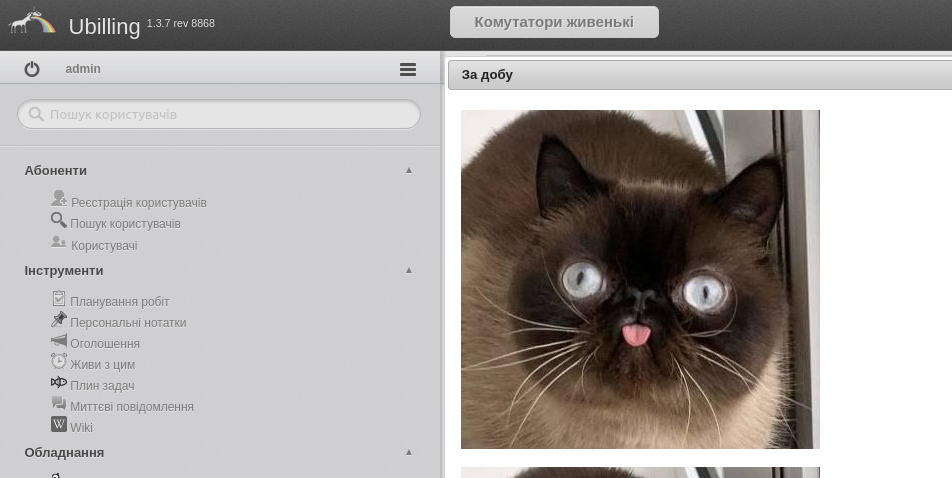
Task: Click the user registration person-plus icon
Action: coord(59,198)
